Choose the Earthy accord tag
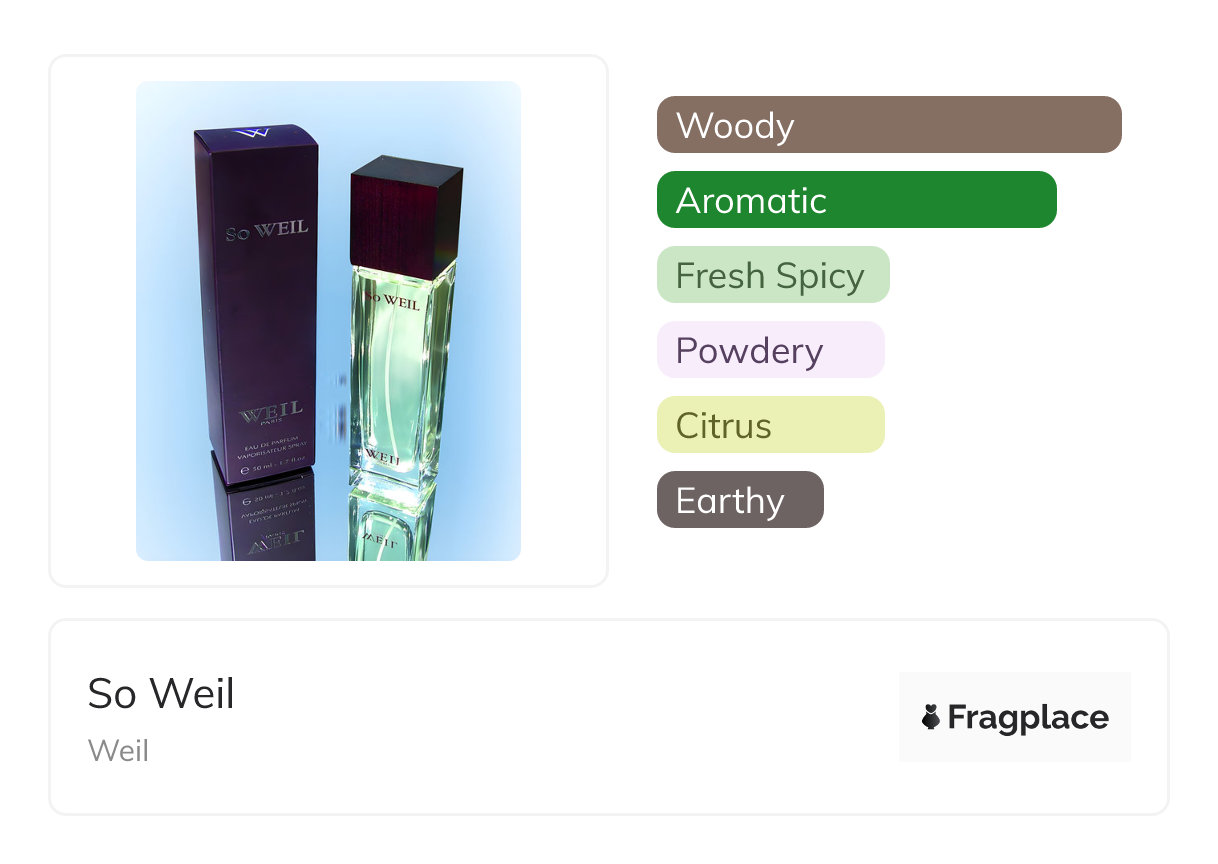Screen dimensions: 1218x864 coord(739,500)
